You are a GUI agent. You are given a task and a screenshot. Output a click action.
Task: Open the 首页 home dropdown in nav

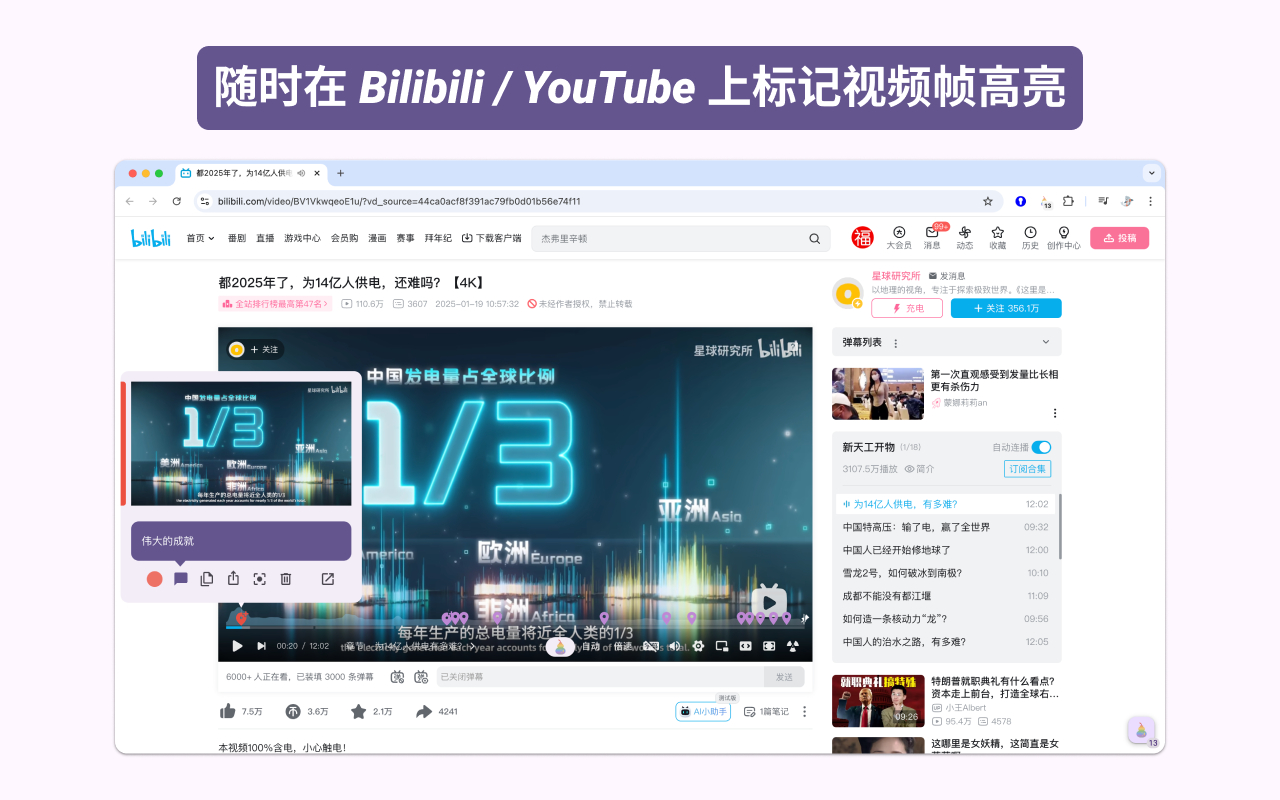[x=200, y=238]
